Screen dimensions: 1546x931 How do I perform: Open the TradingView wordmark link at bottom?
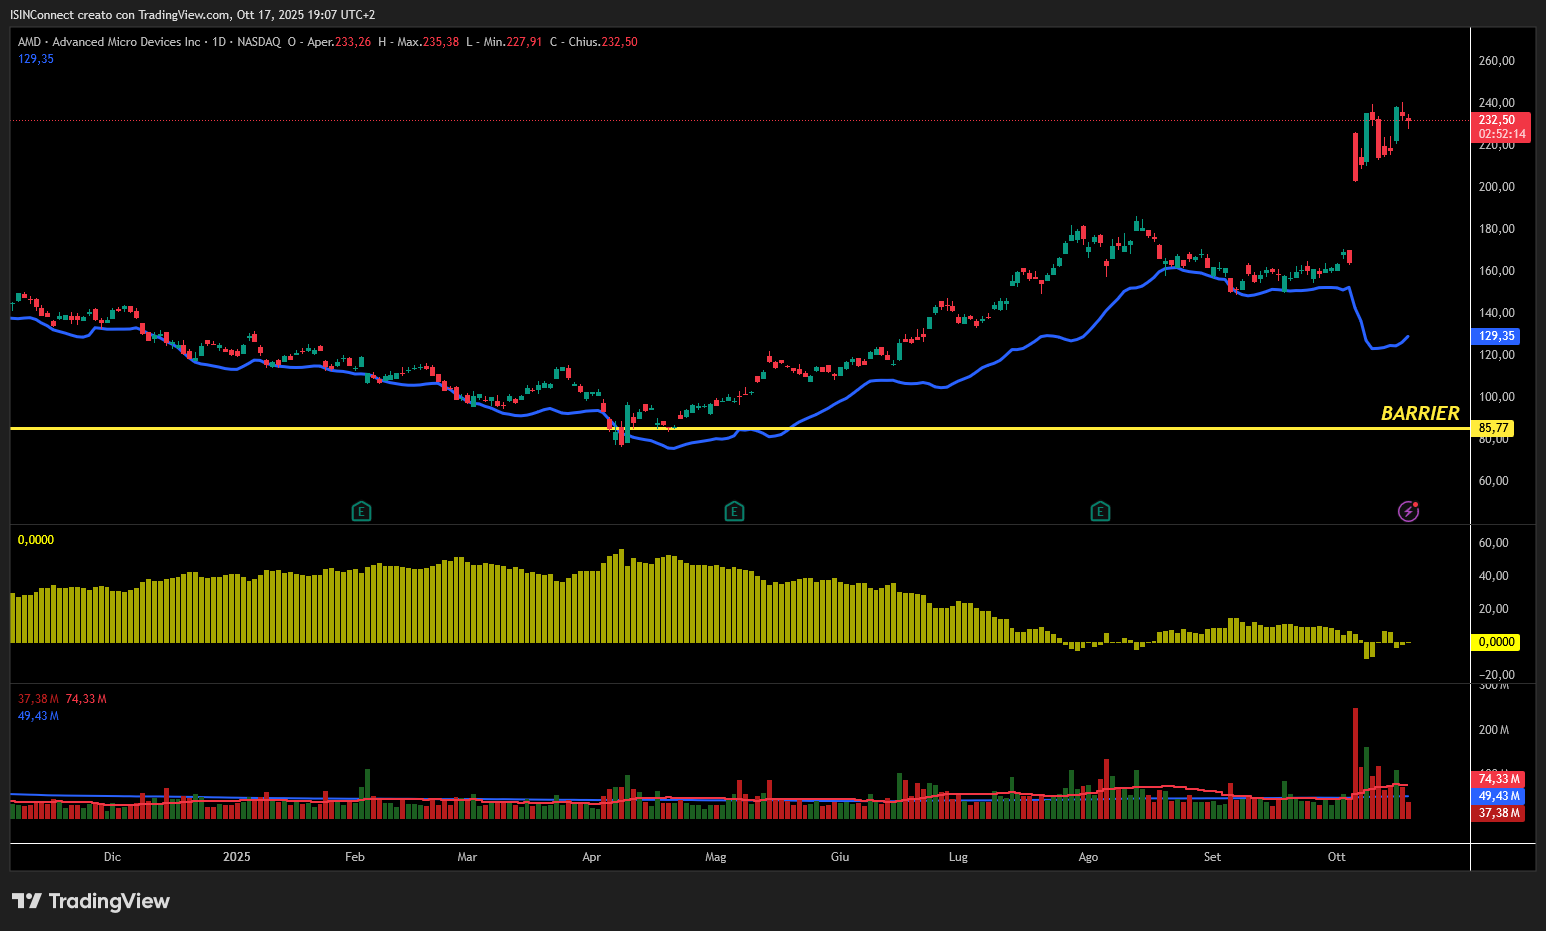[109, 901]
